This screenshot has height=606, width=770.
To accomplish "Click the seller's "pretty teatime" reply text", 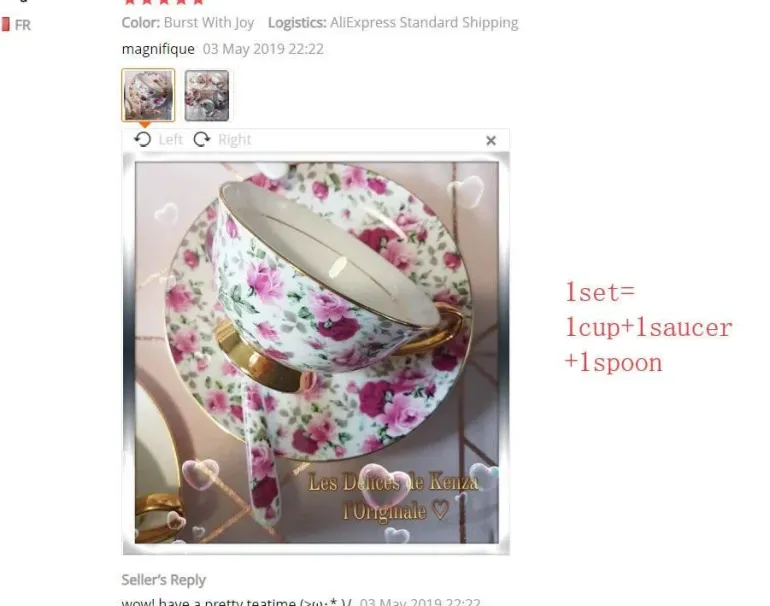I will pos(237,602).
